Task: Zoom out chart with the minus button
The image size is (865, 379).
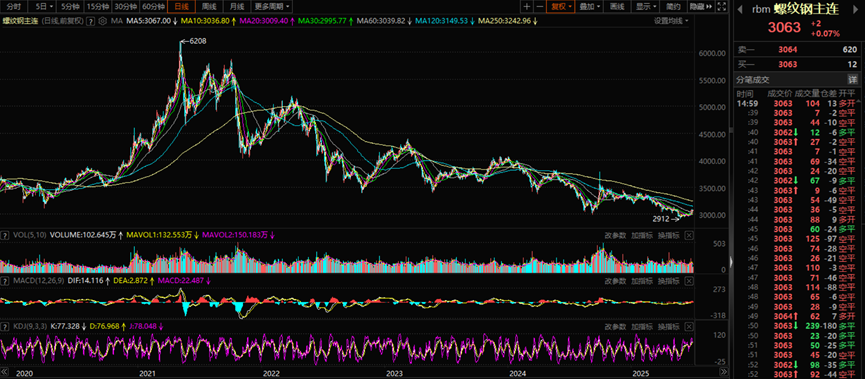Action: [540, 7]
